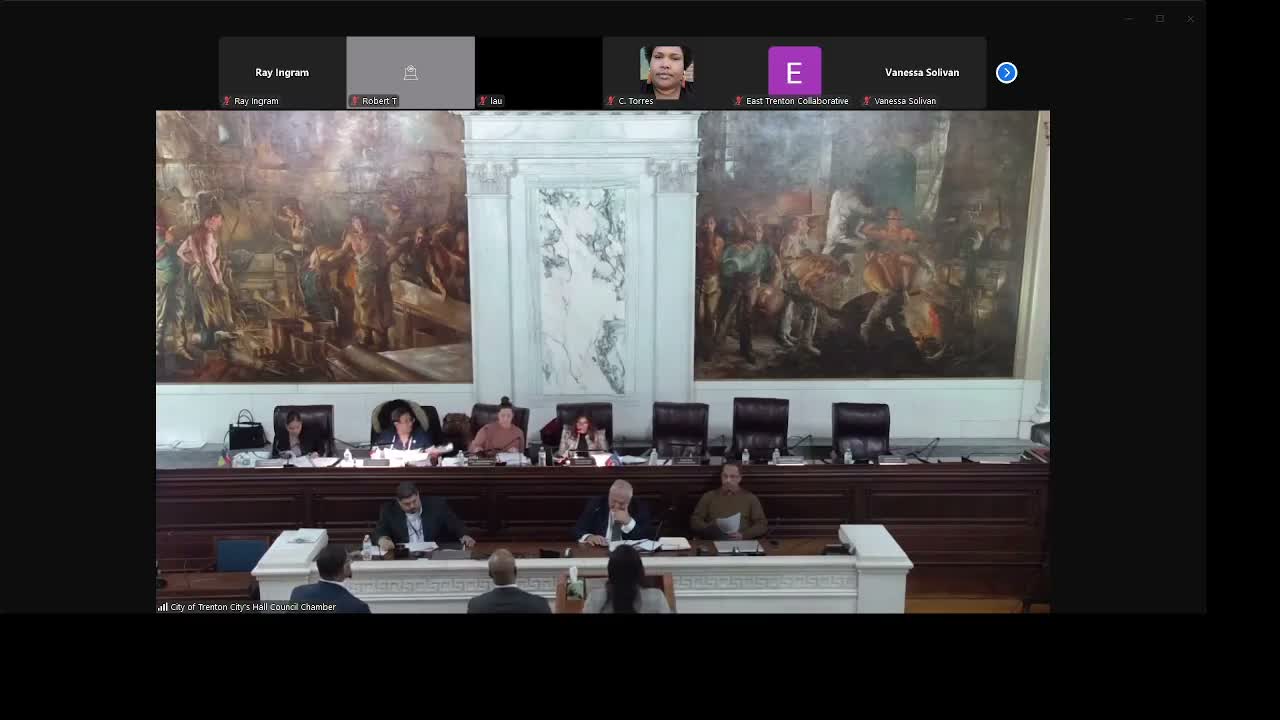Select Robert T's participant tile
Image resolution: width=1280 pixels, height=720 pixels.
[x=410, y=72]
